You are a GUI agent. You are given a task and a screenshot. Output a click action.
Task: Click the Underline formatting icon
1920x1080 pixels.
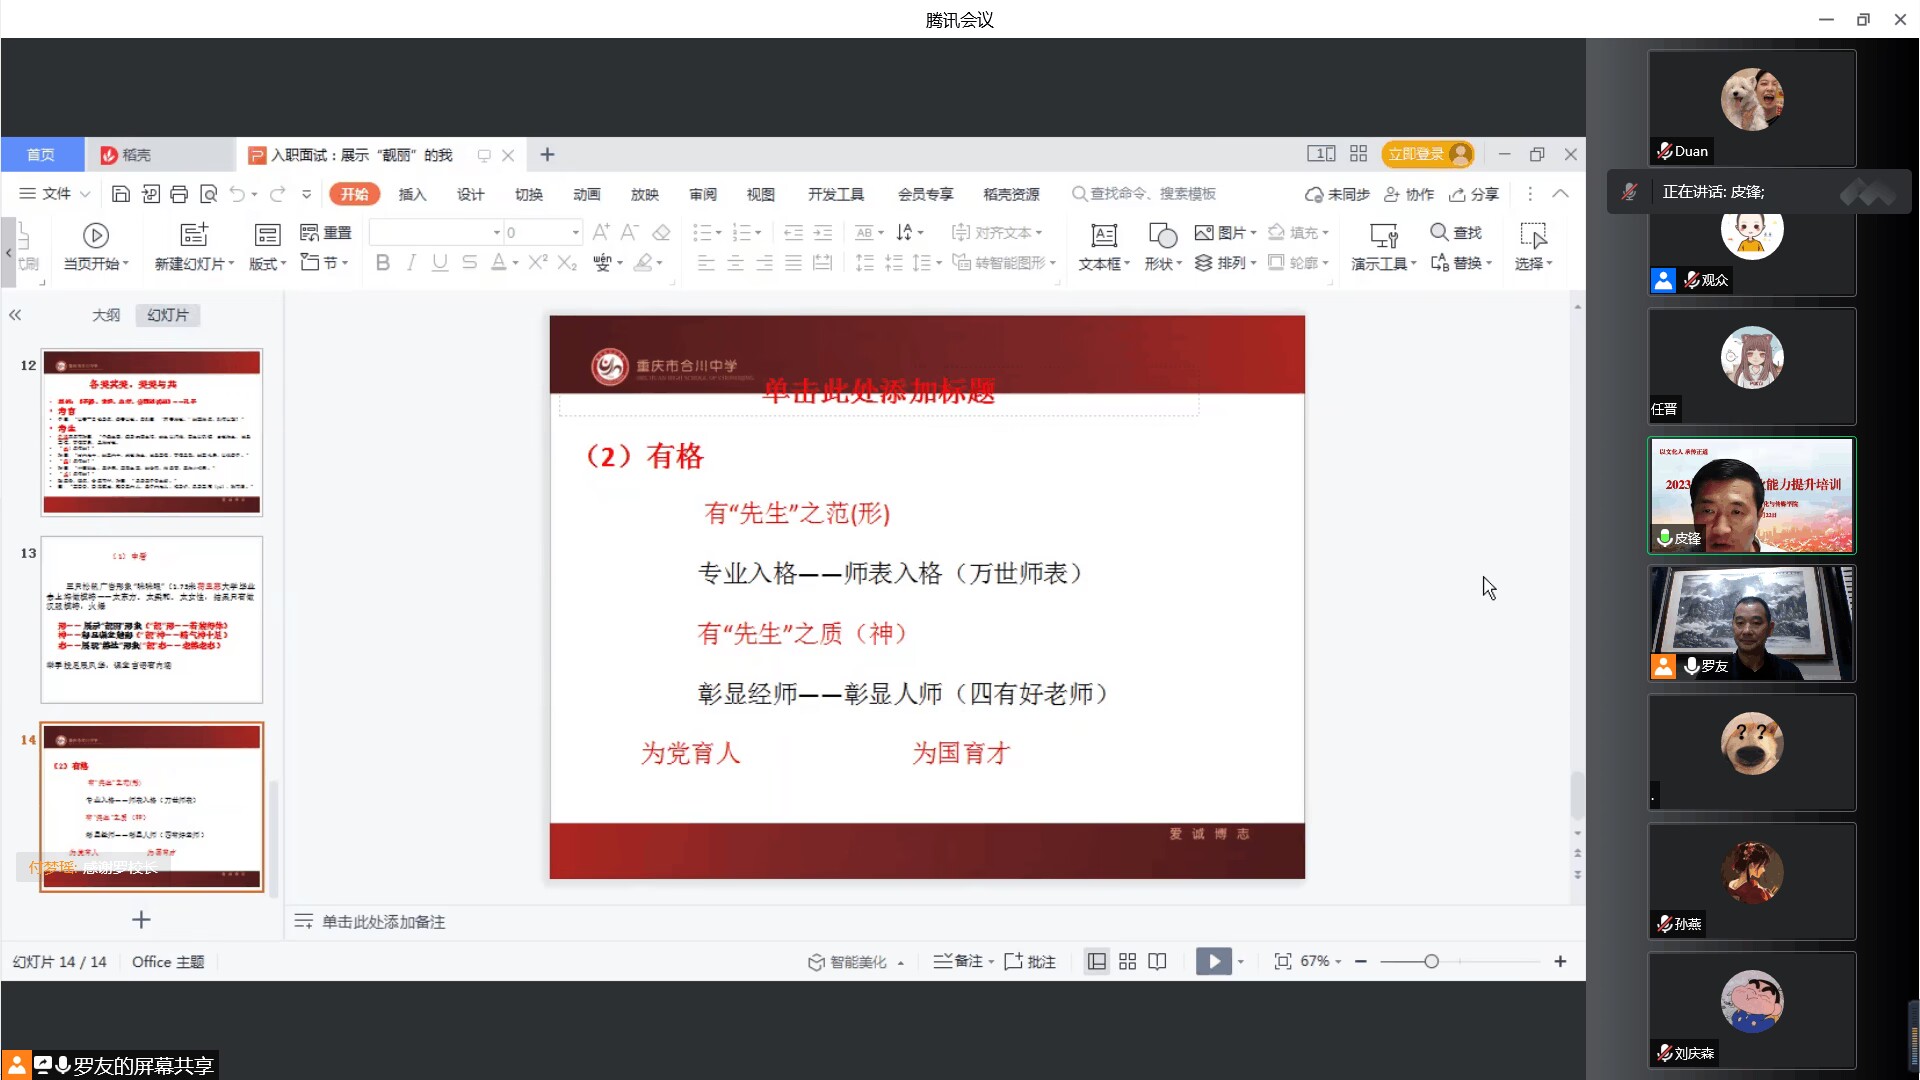(x=440, y=263)
